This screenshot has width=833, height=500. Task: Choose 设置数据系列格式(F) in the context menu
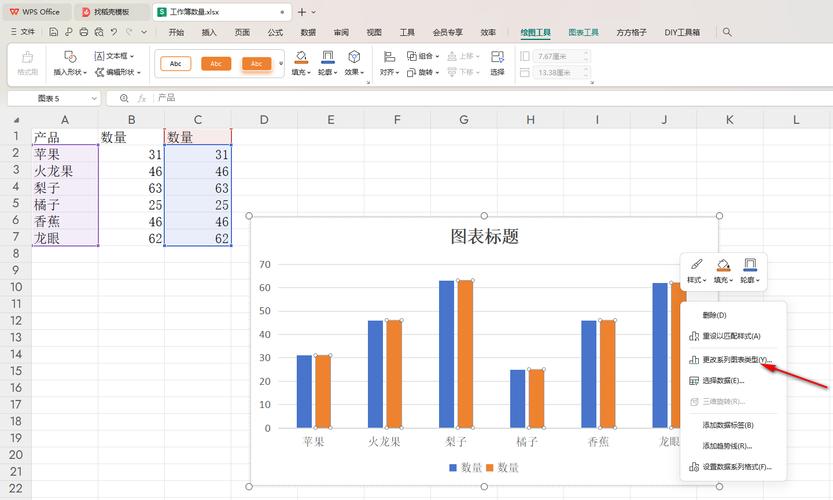(733, 467)
